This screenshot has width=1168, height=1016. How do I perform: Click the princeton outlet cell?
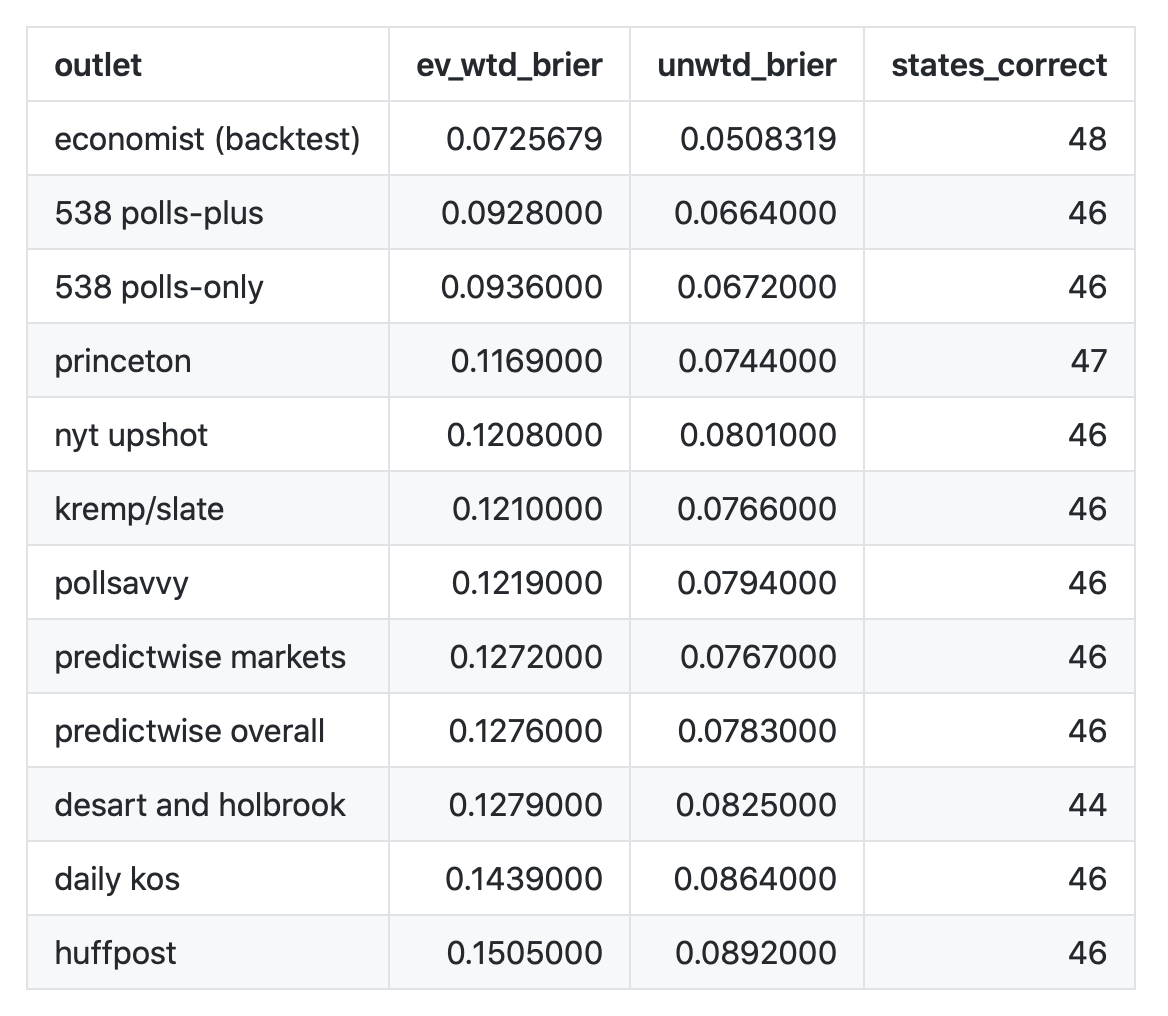point(123,361)
